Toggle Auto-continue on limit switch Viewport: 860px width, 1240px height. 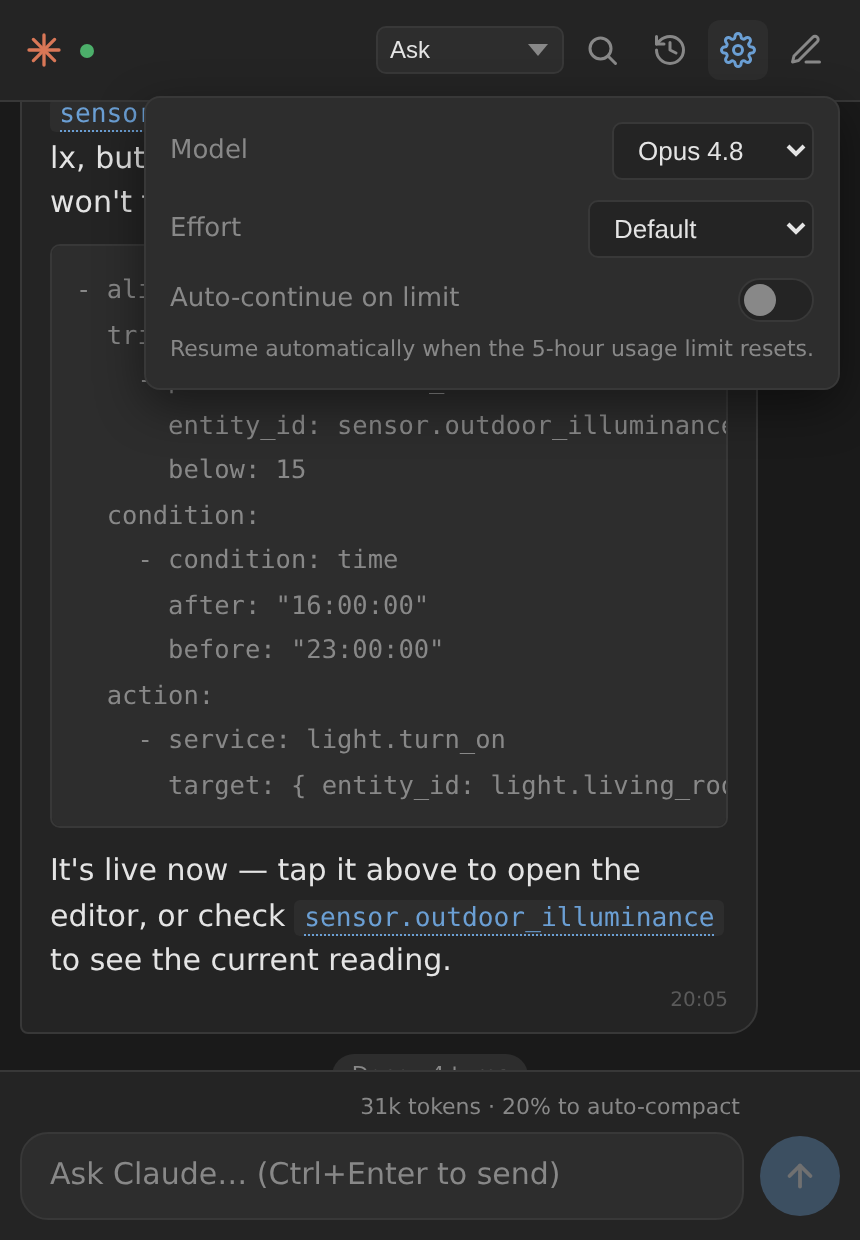(x=776, y=300)
